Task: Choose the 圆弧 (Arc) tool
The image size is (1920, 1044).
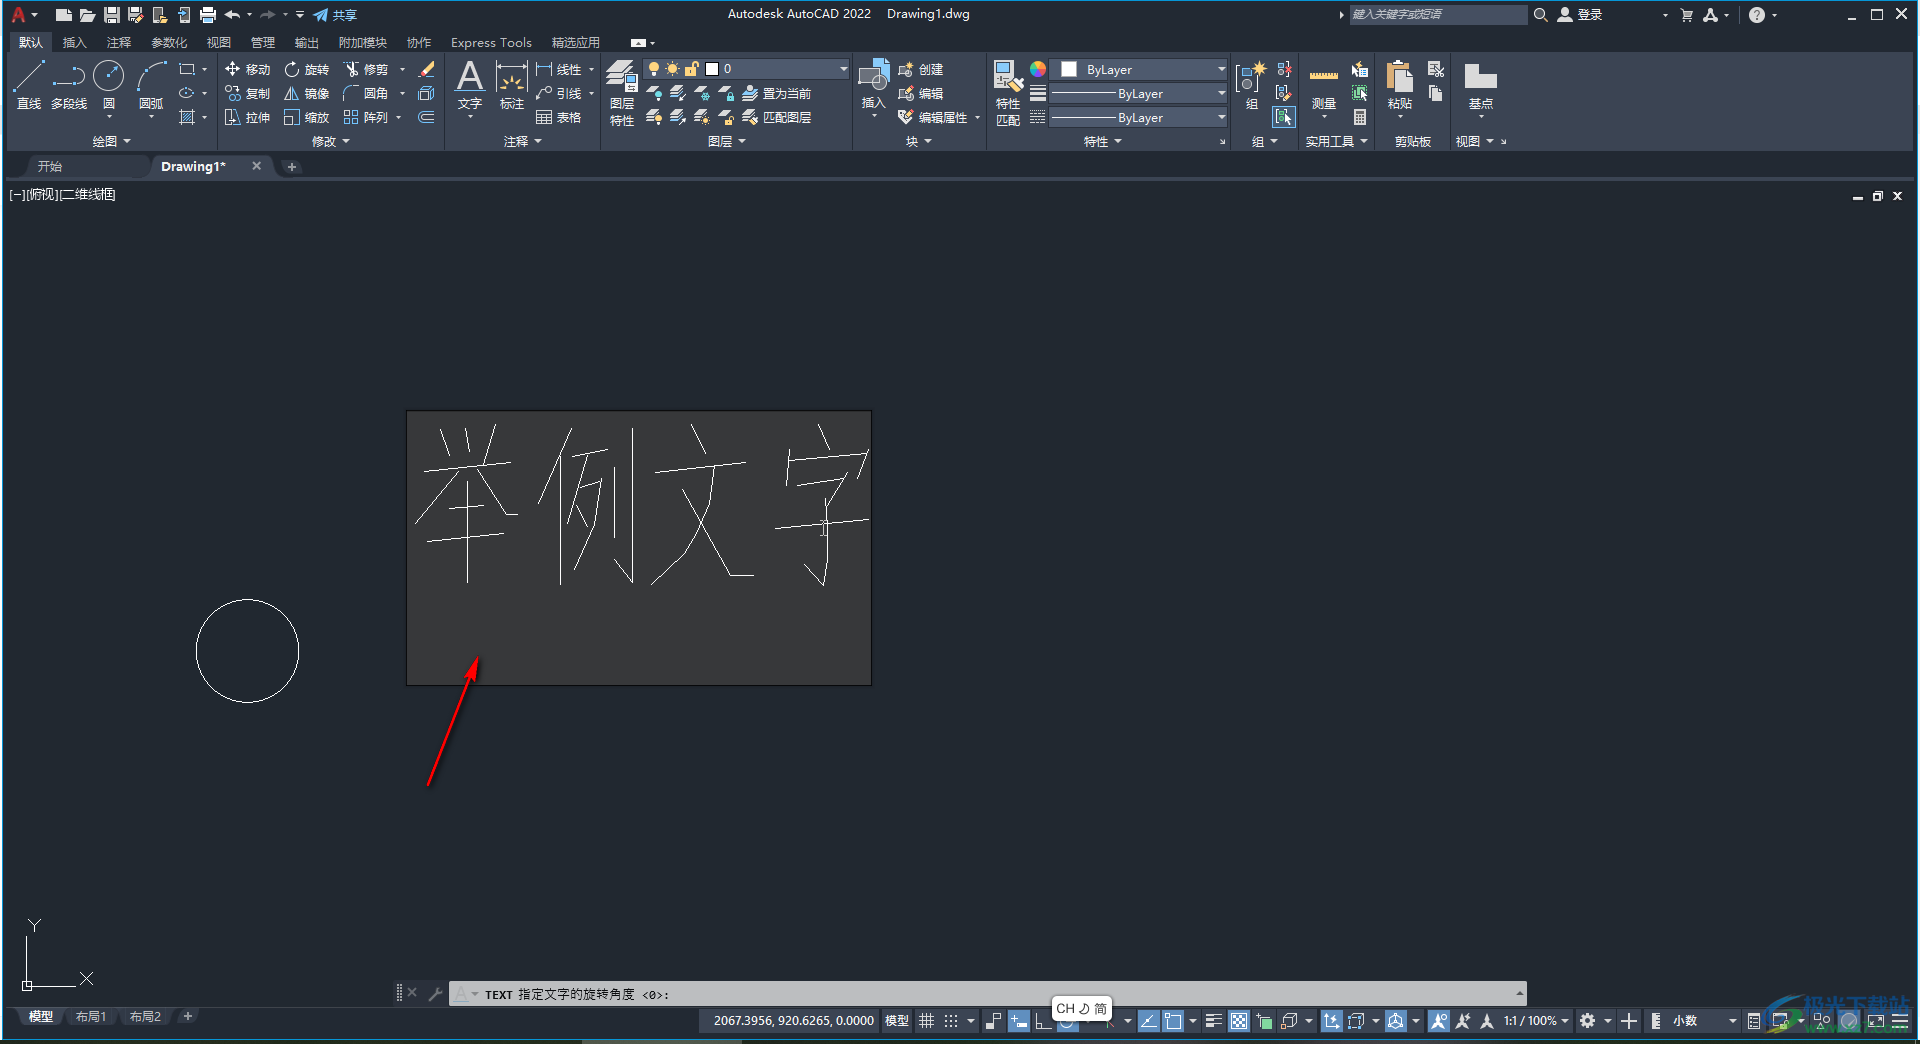Action: click(x=151, y=84)
